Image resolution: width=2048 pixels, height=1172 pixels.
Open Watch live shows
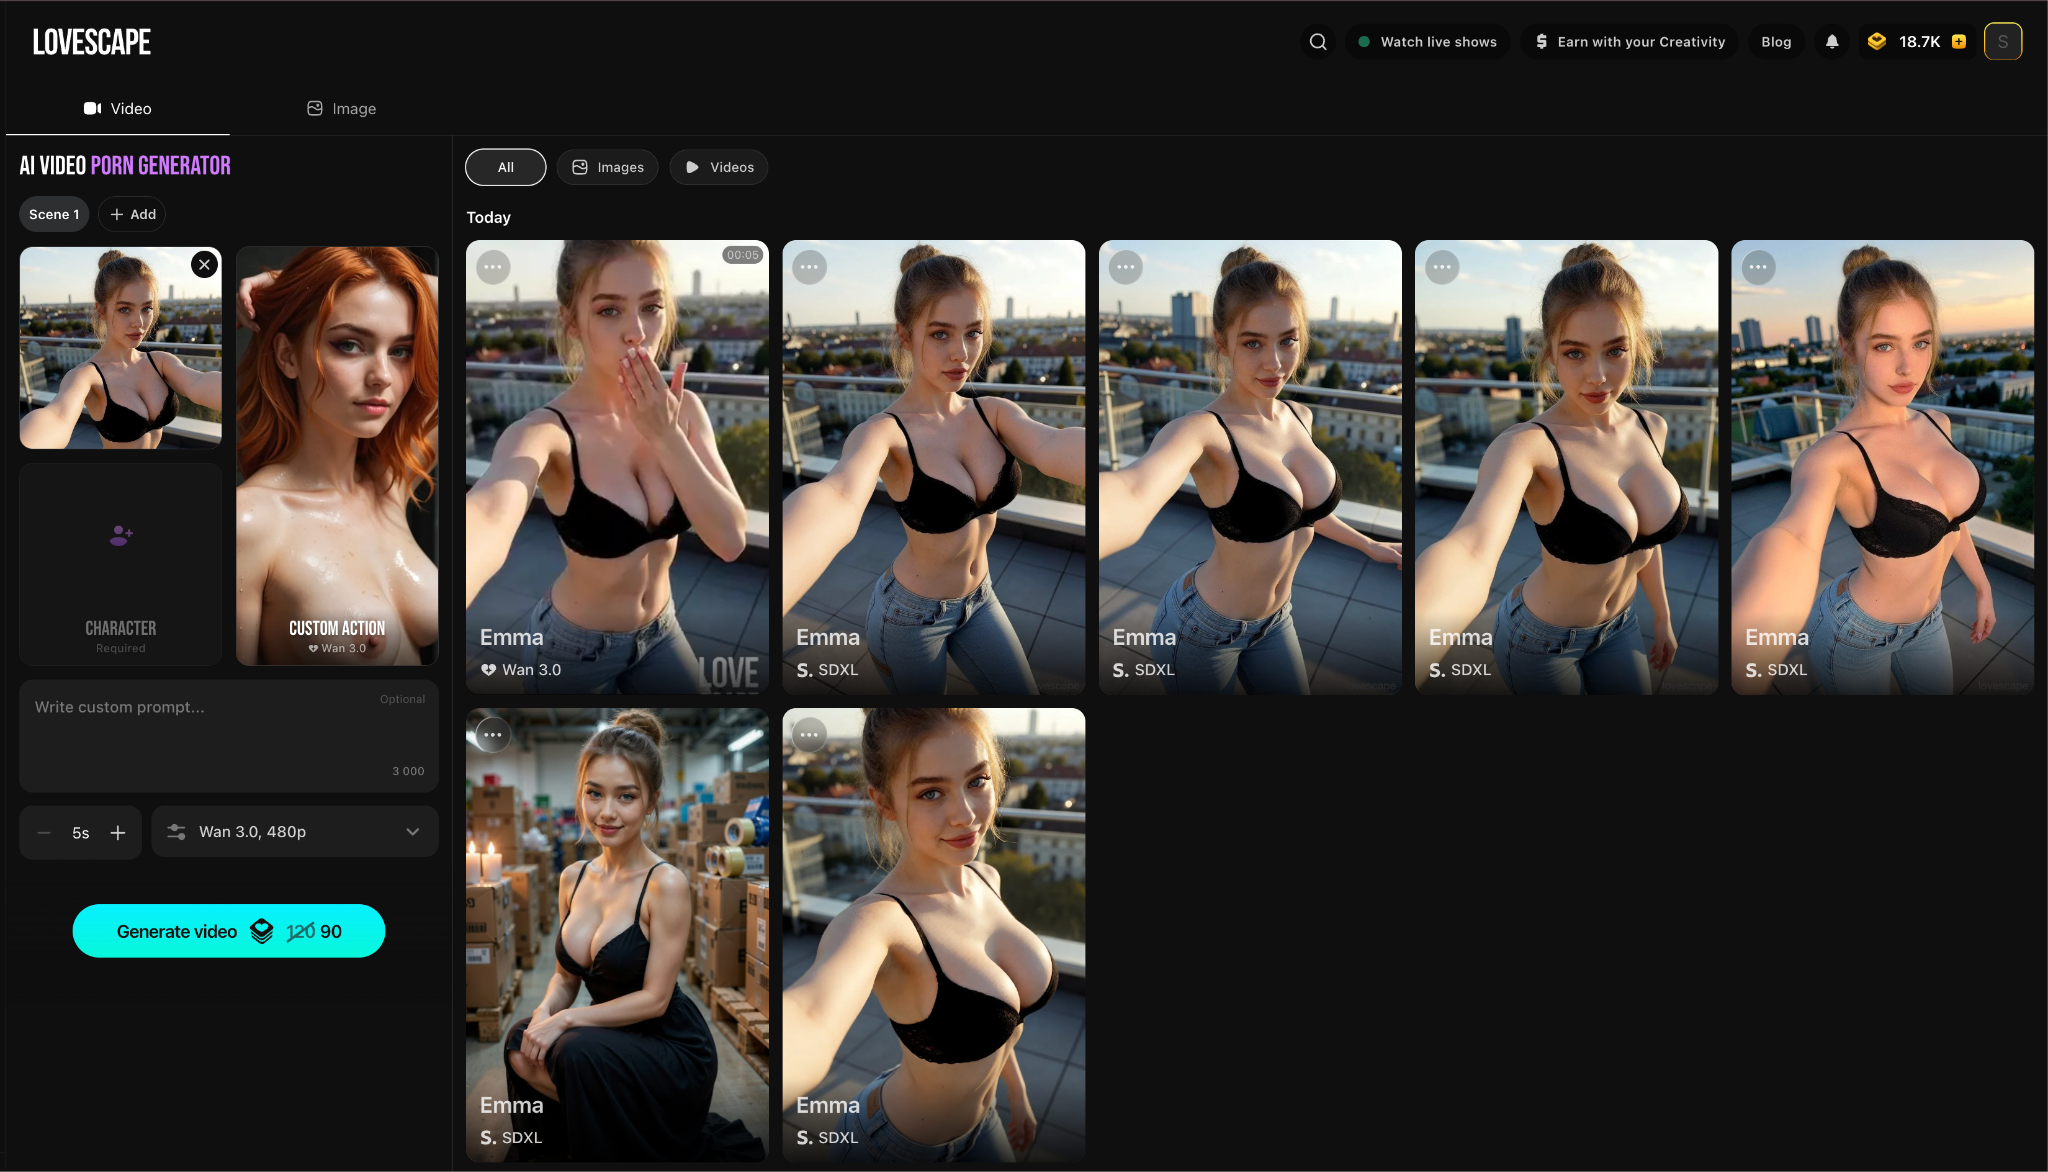coord(1428,41)
